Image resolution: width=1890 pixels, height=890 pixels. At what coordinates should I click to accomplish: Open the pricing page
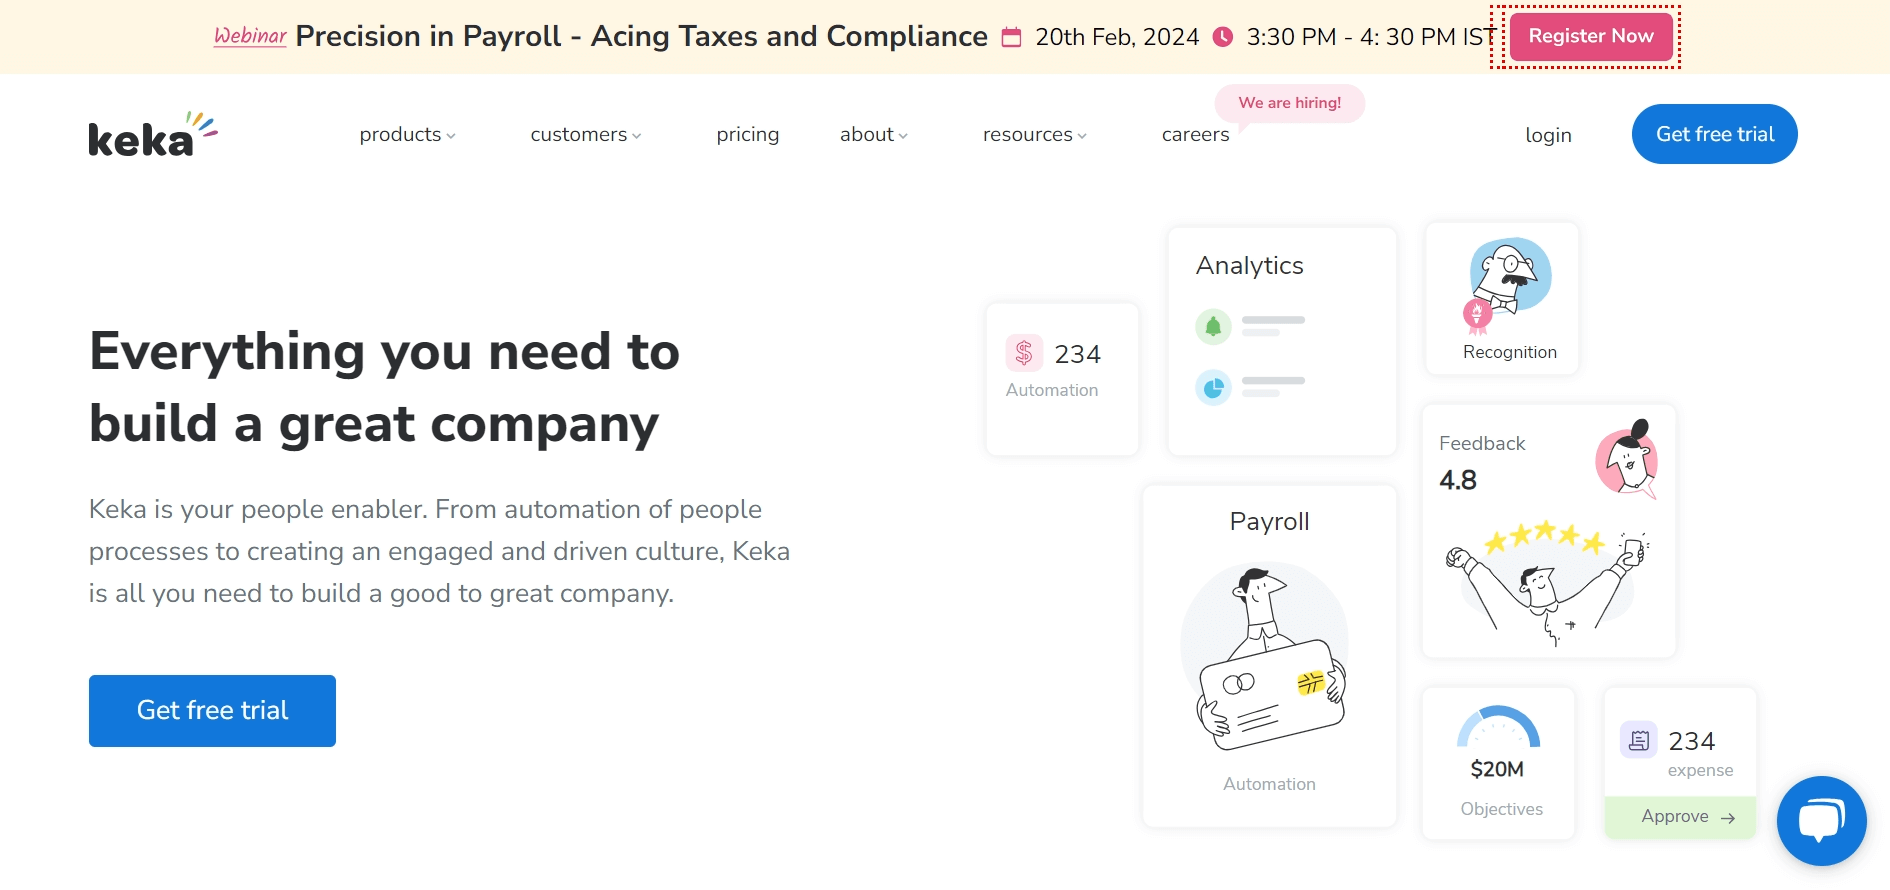(748, 135)
